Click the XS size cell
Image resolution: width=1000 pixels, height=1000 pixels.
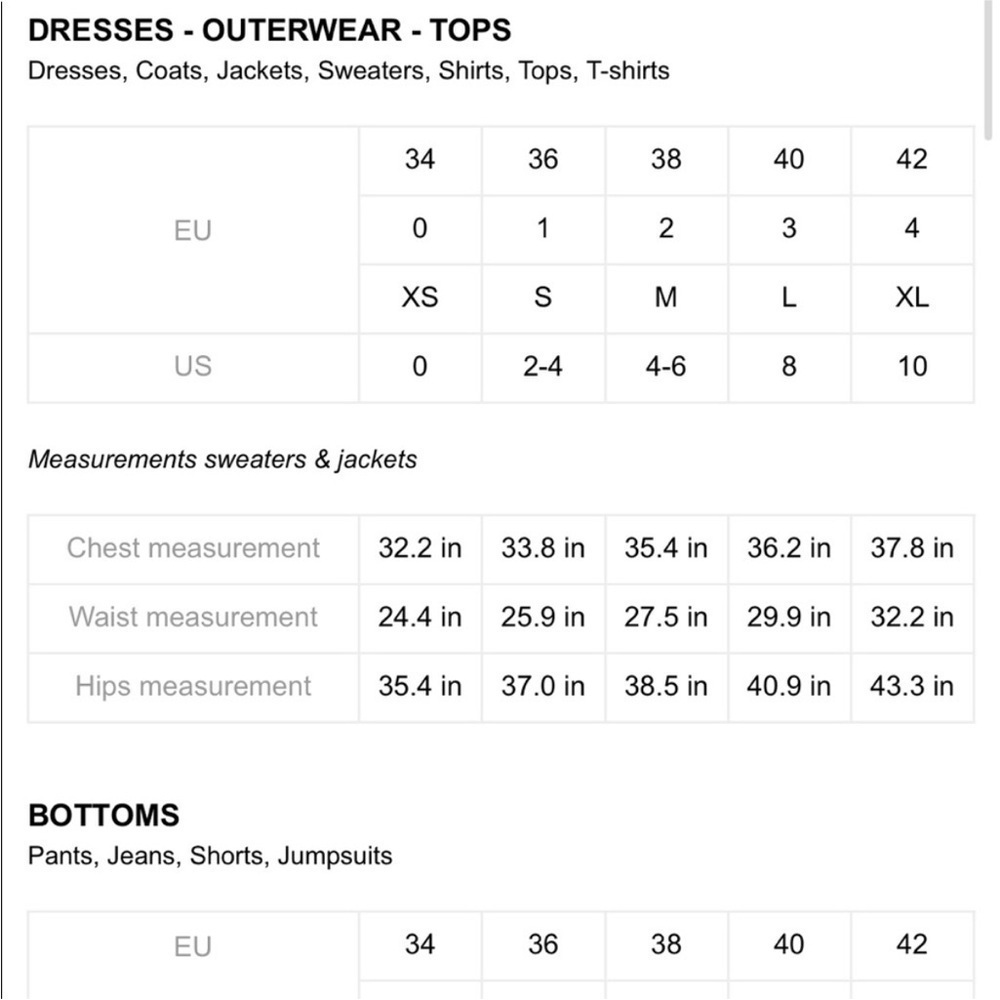[x=420, y=298]
